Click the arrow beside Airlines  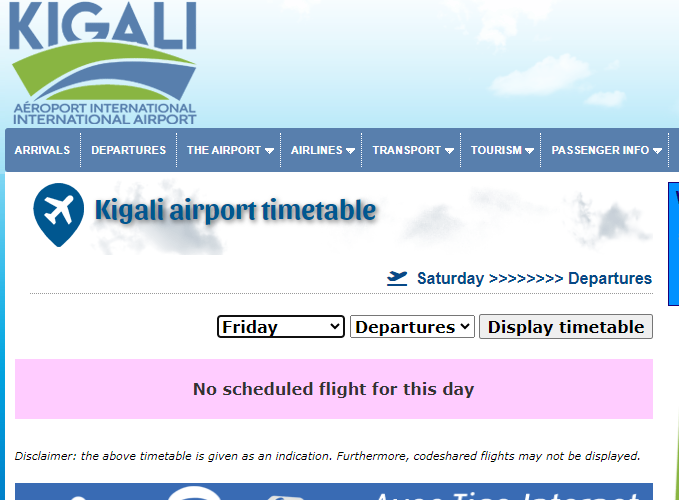point(350,151)
